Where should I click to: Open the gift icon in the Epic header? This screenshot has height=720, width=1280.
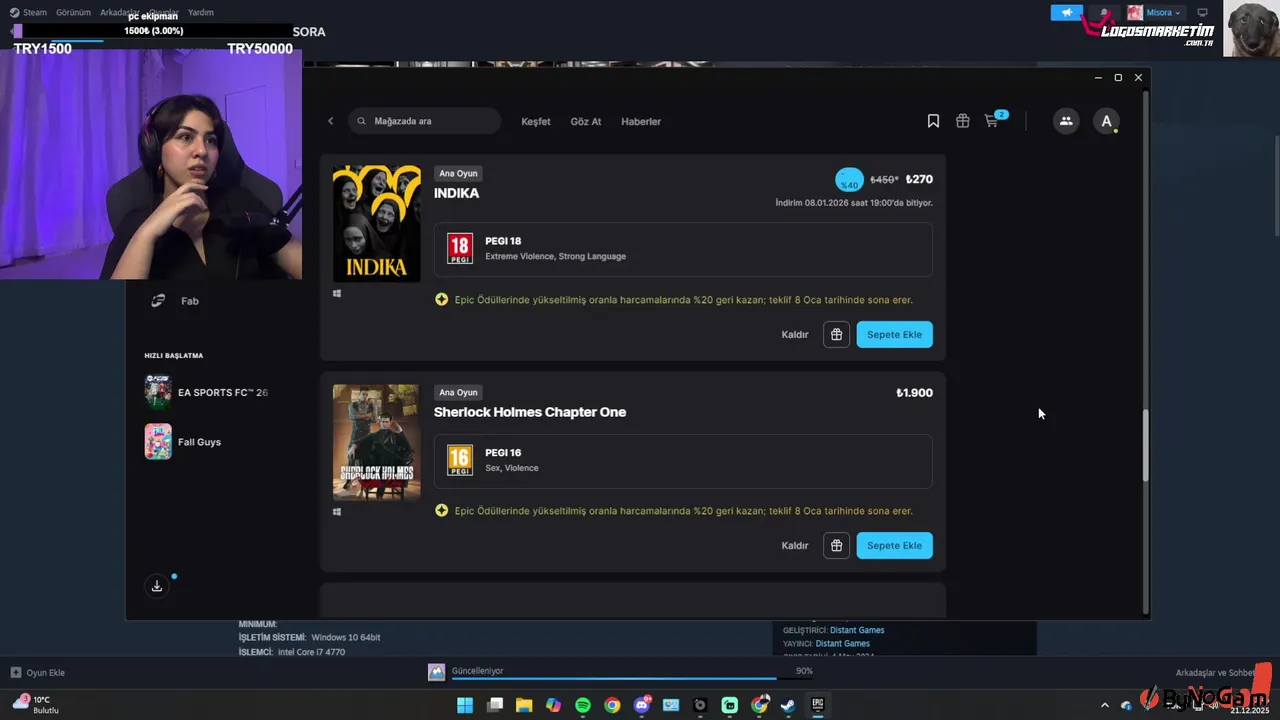(962, 121)
